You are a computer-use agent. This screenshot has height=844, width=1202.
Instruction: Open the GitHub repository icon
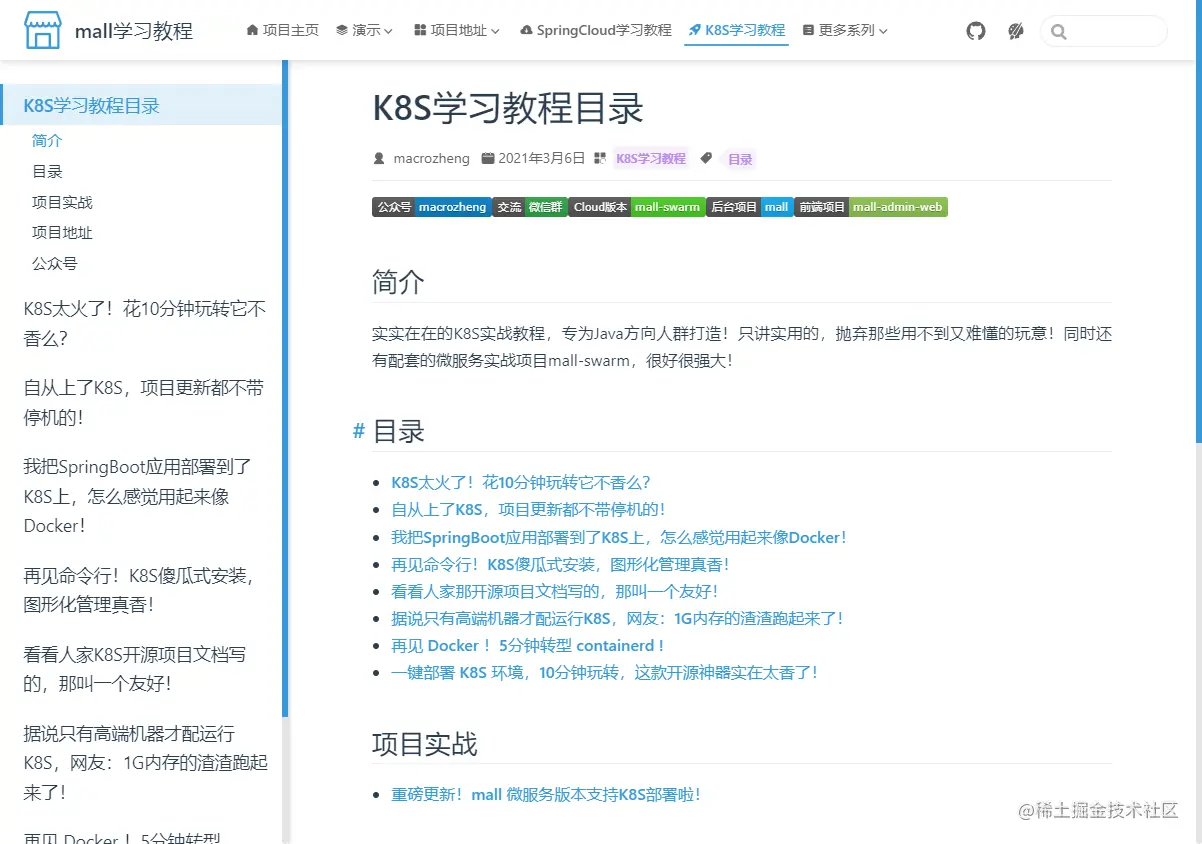[976, 31]
